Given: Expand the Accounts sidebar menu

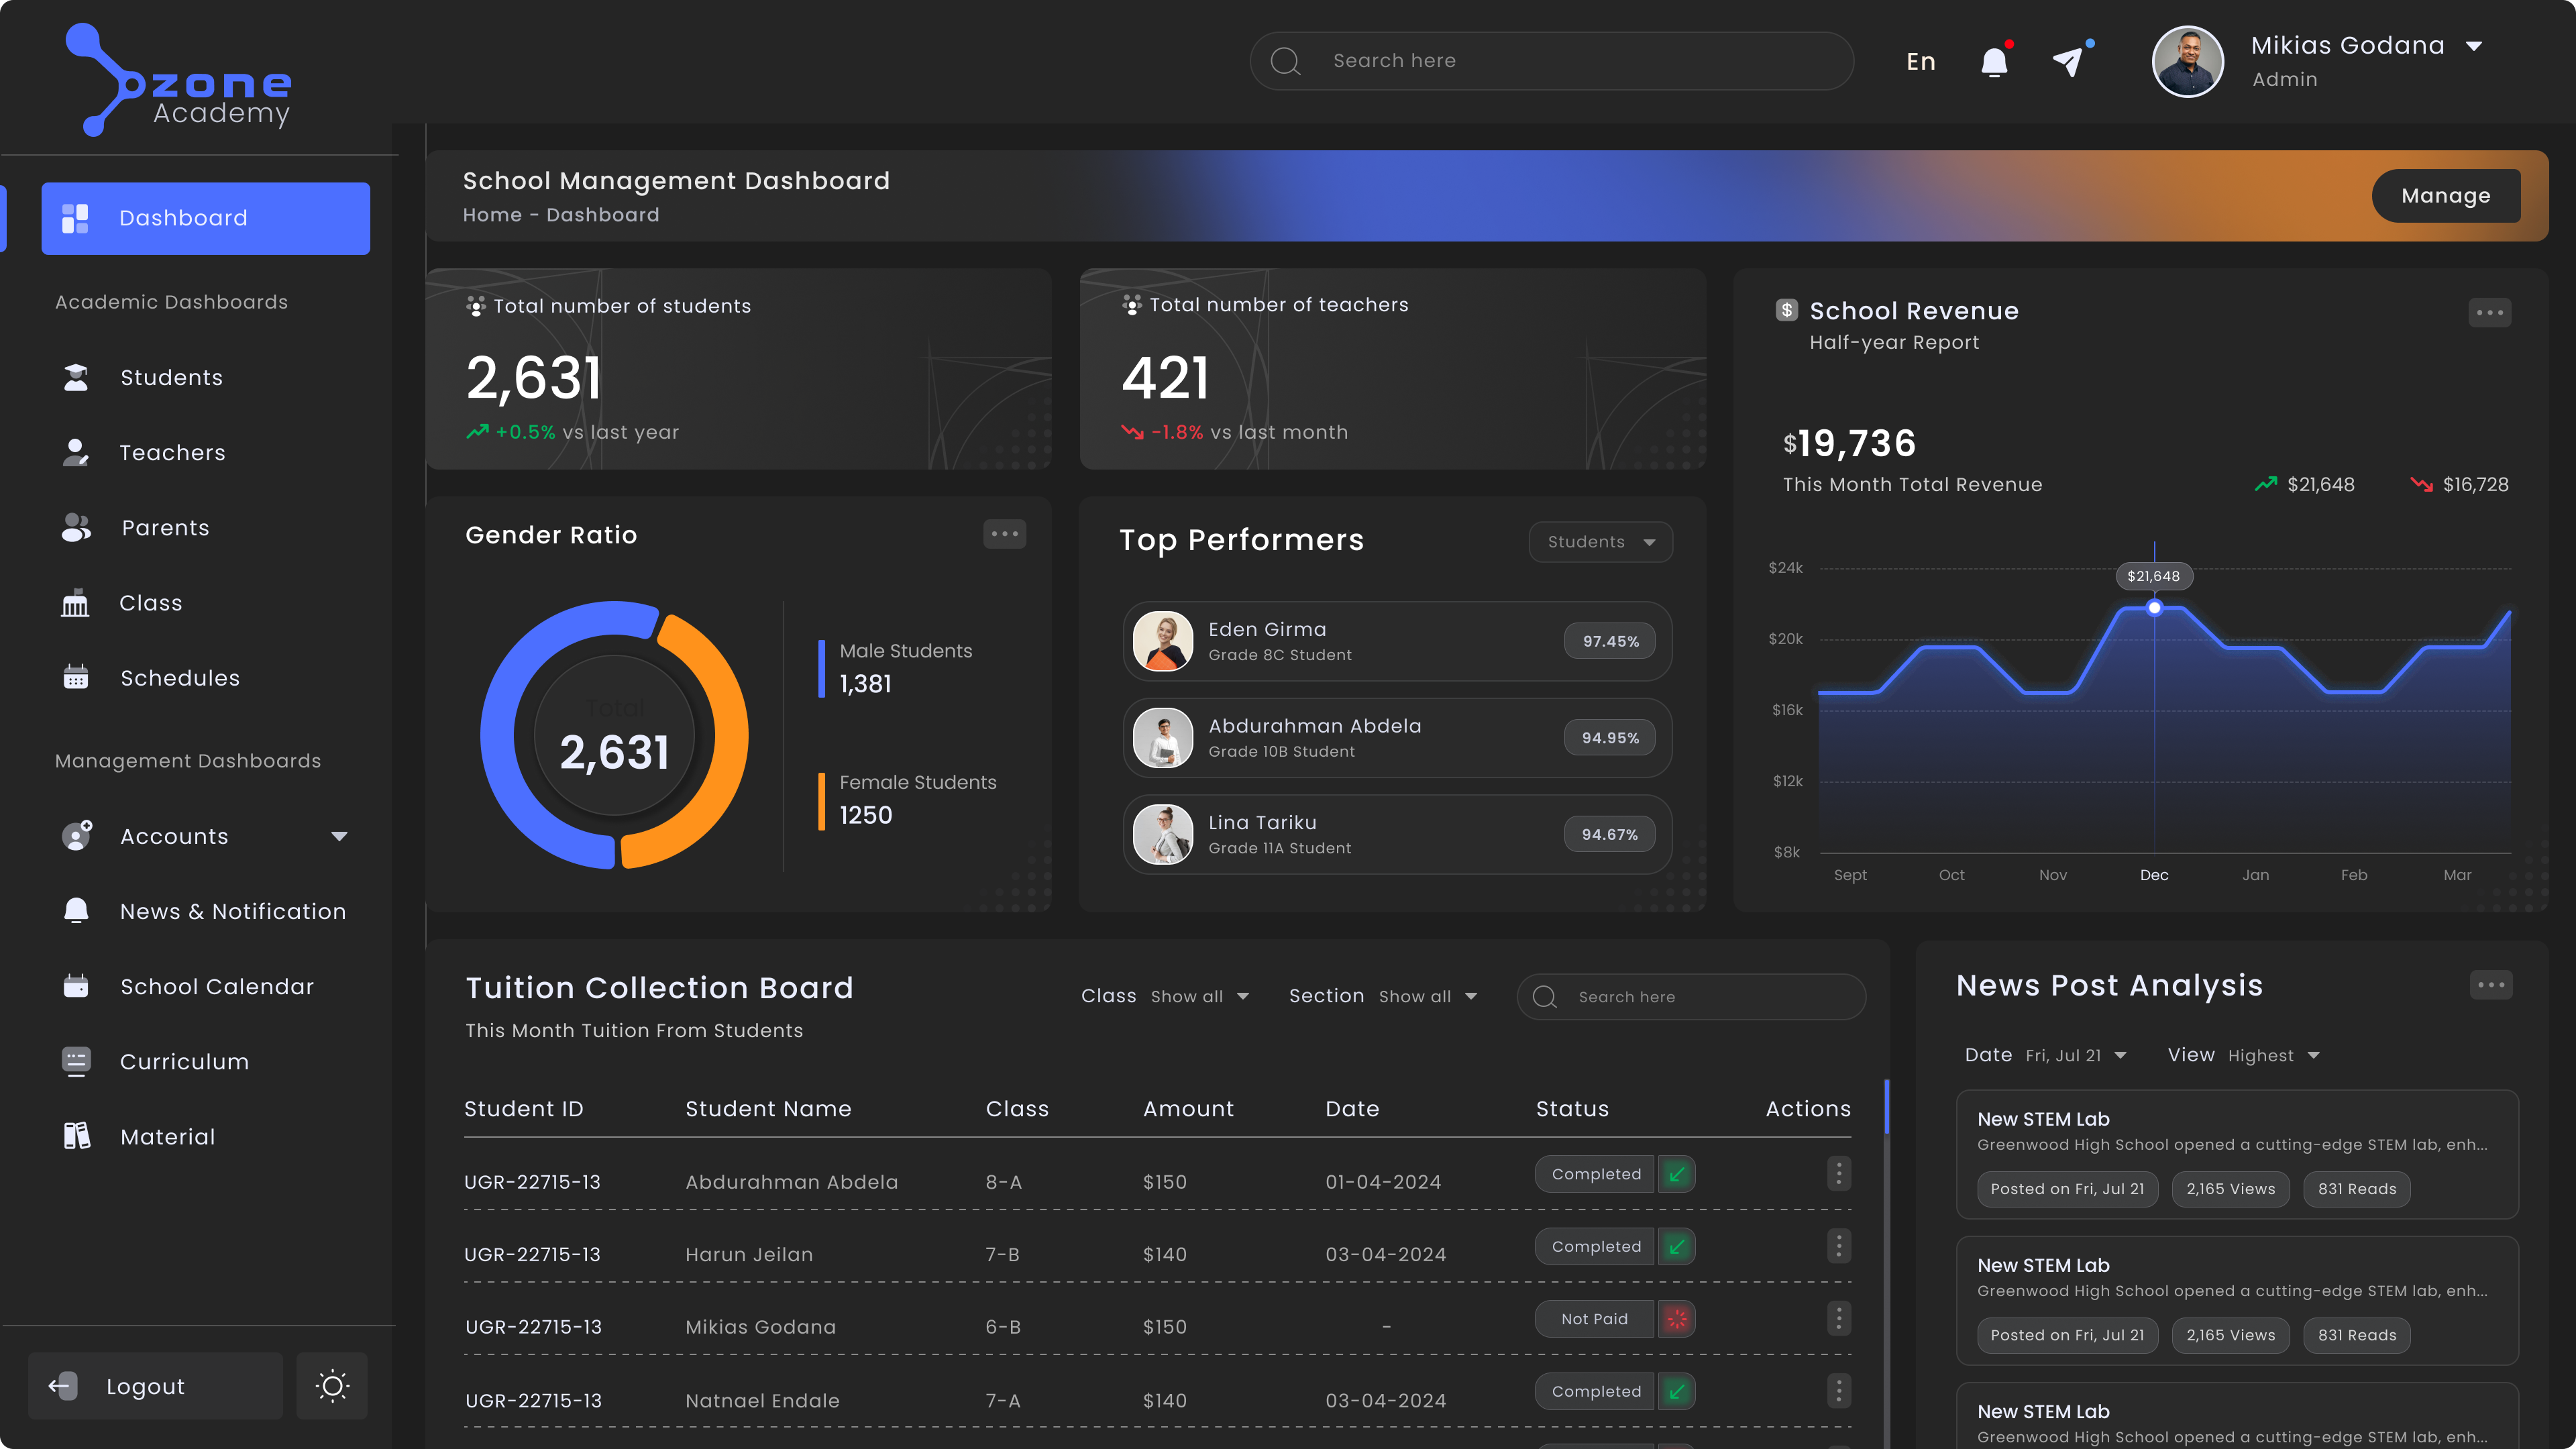Looking at the screenshot, I should tap(339, 836).
